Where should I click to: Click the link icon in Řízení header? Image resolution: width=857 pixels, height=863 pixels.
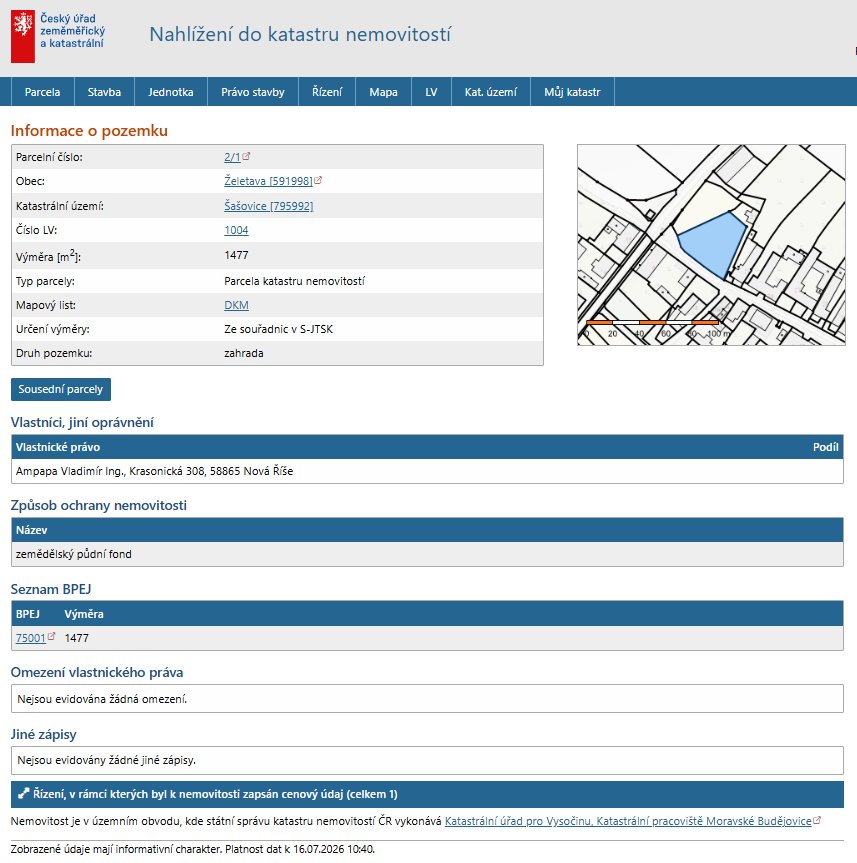click(x=23, y=794)
